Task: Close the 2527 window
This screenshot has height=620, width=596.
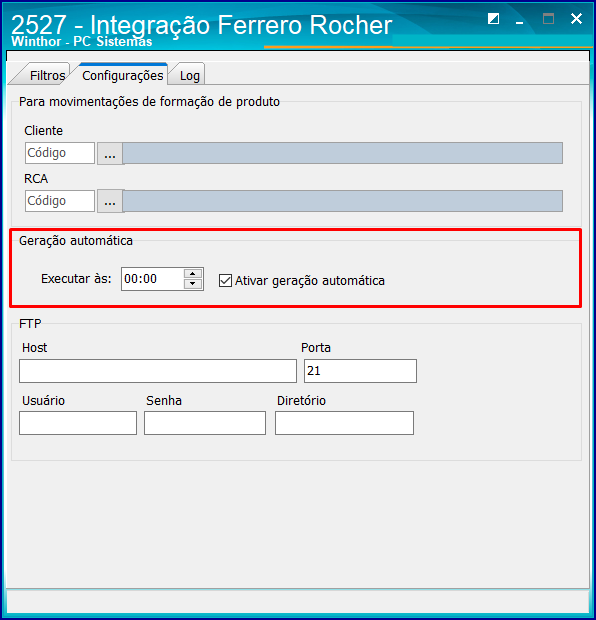Action: click(576, 19)
